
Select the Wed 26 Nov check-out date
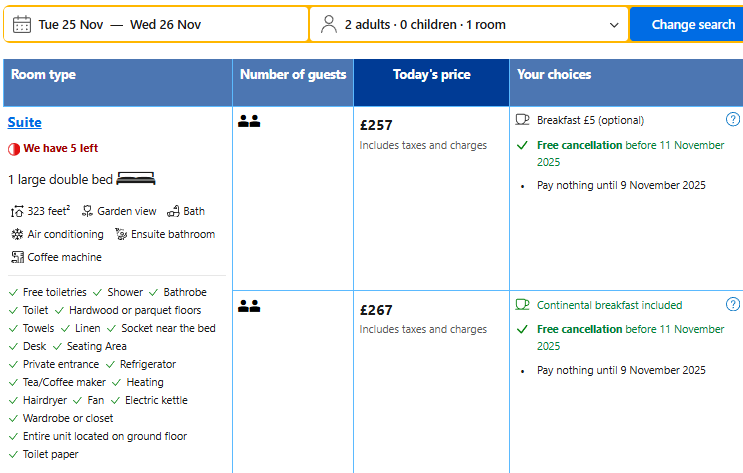[x=165, y=25]
